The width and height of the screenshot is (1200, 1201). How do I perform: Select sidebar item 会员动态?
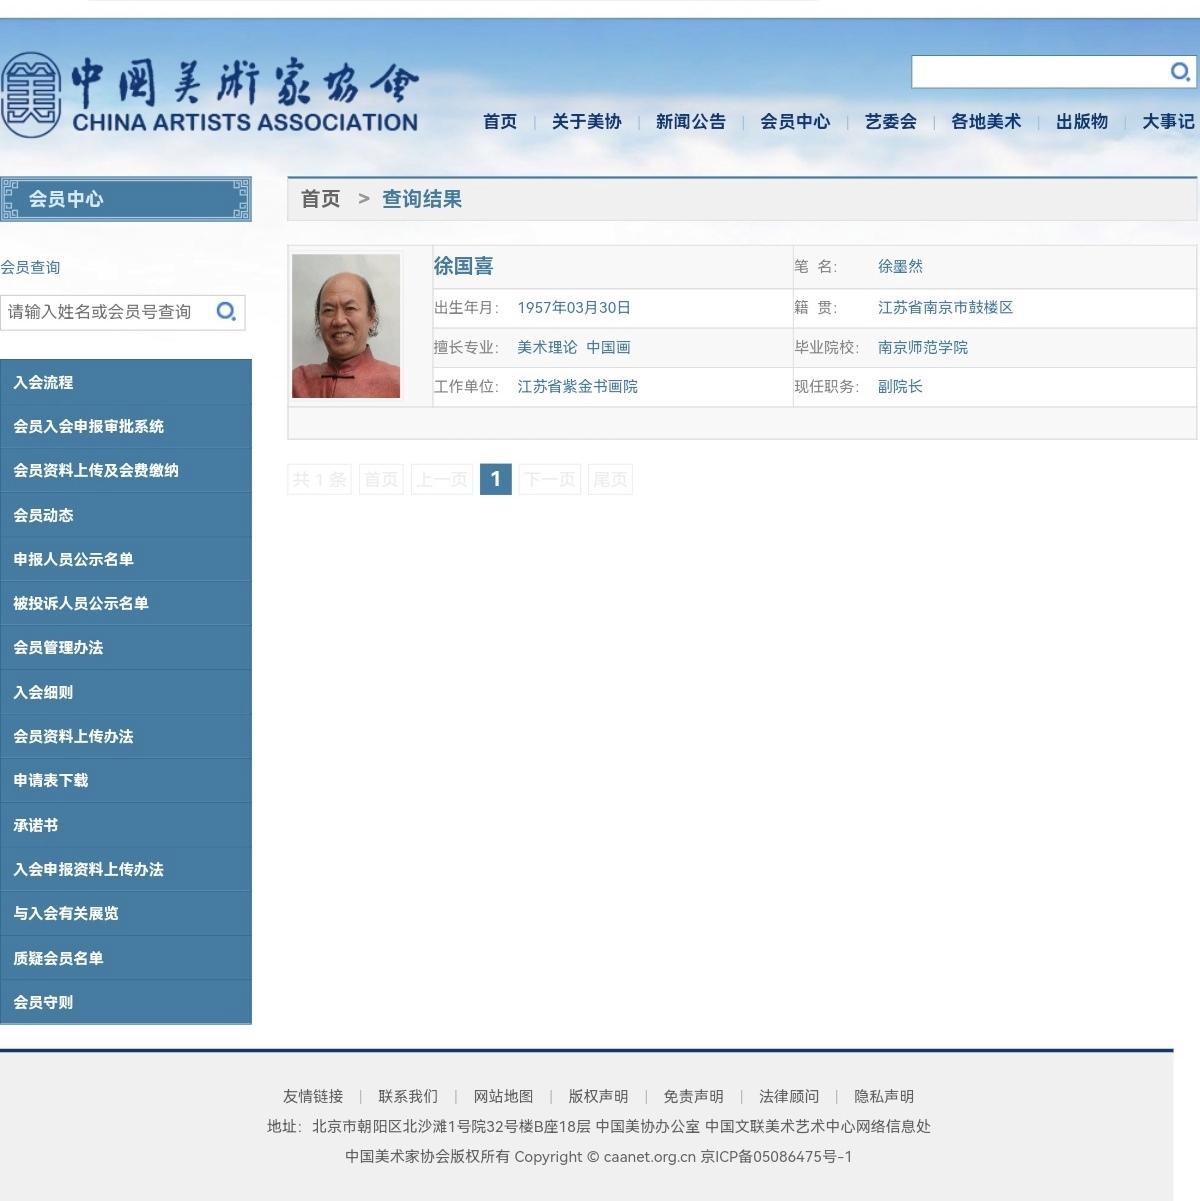point(126,515)
